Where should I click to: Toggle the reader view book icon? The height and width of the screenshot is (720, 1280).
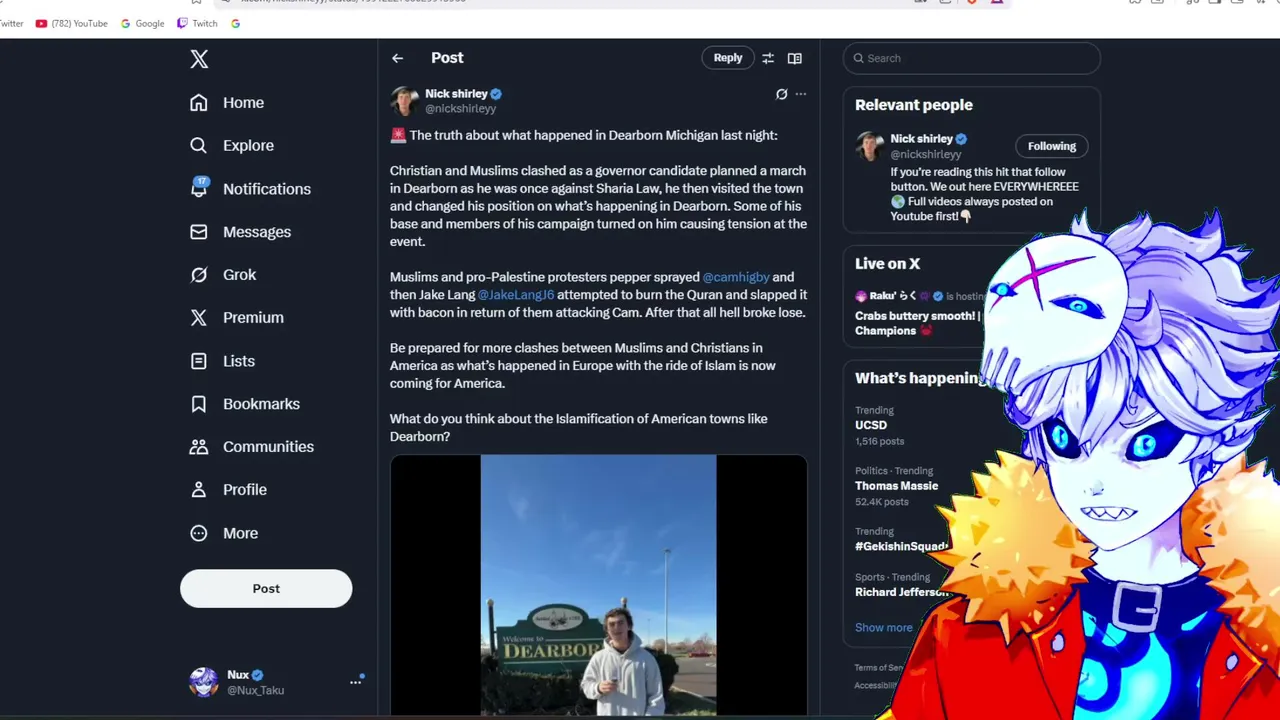coord(795,58)
